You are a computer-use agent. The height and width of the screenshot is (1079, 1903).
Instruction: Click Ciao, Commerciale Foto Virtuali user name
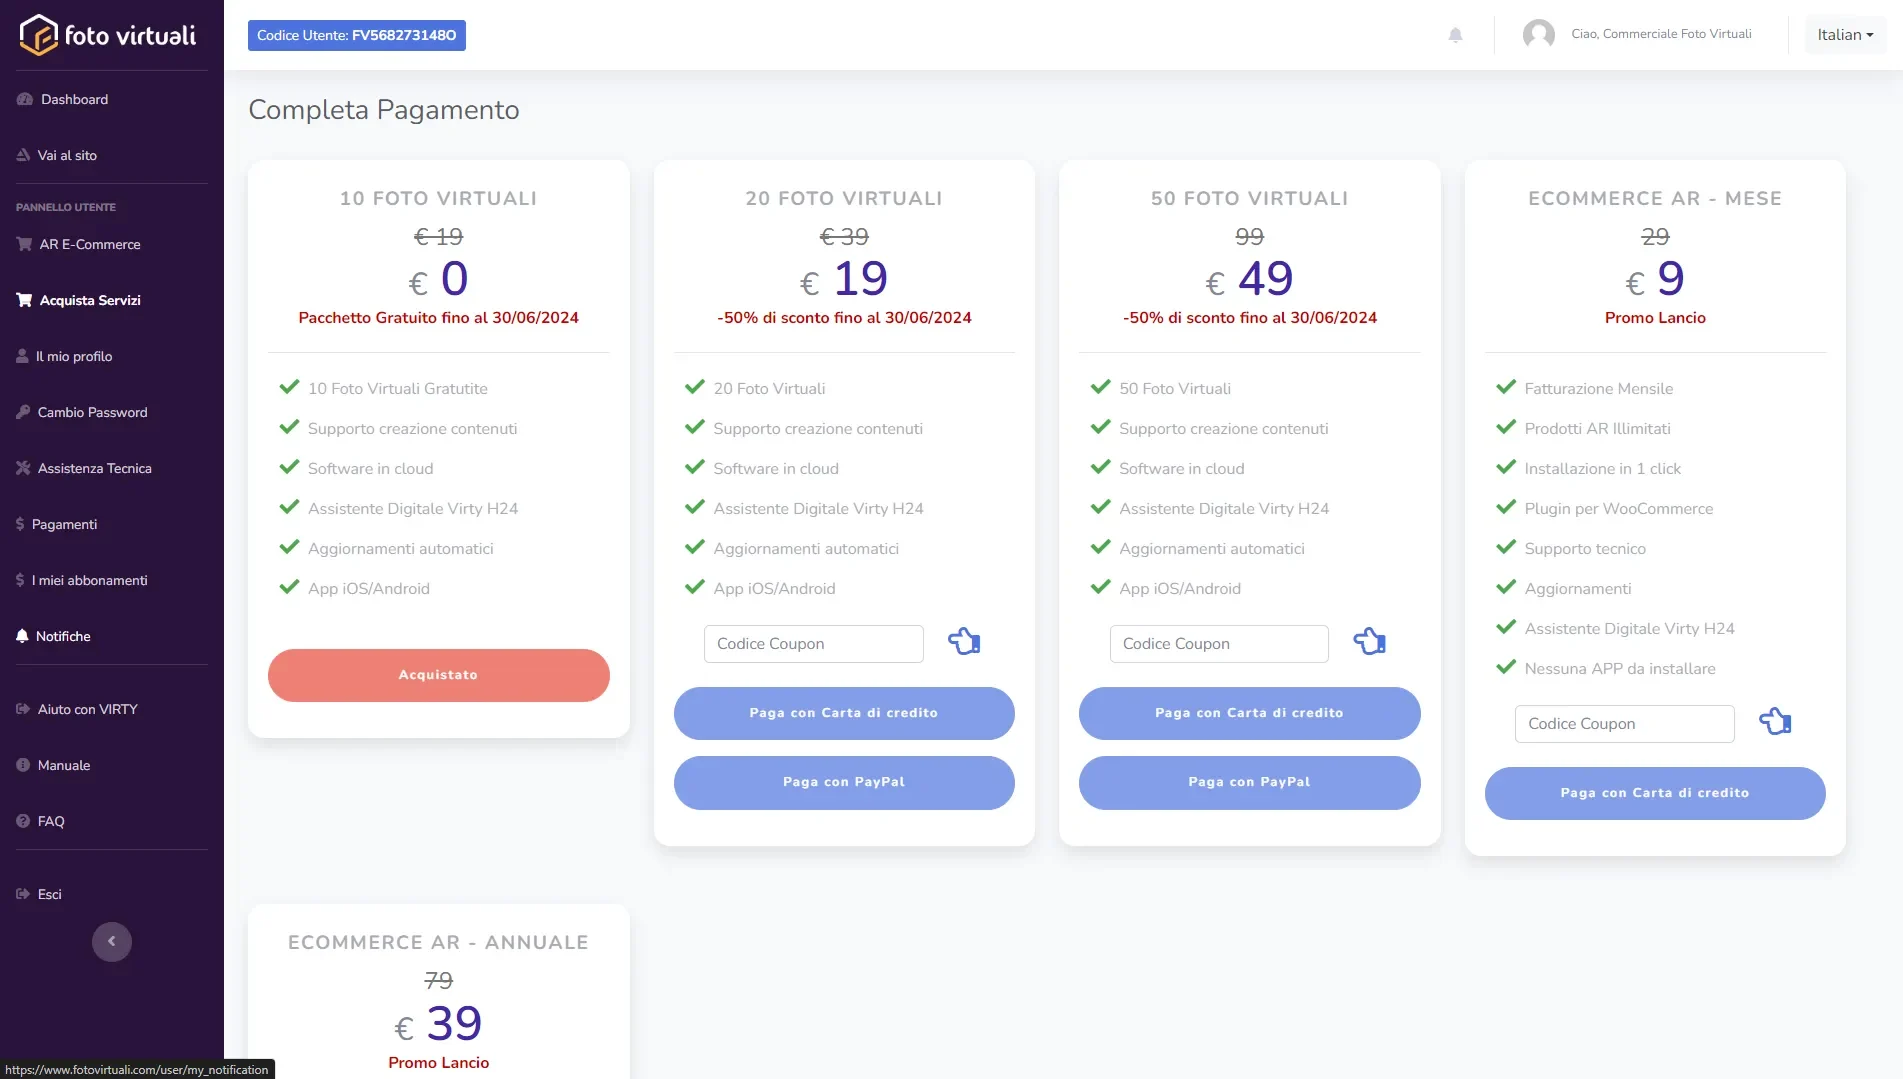tap(1661, 34)
